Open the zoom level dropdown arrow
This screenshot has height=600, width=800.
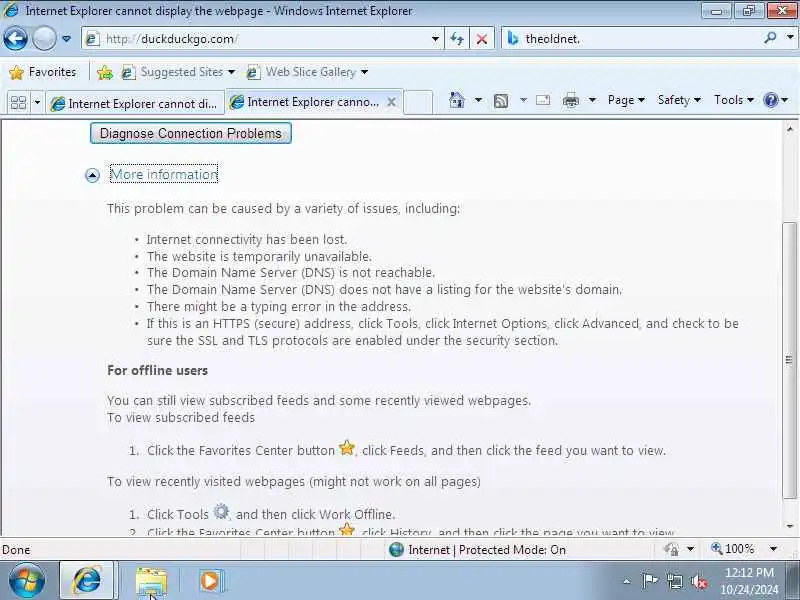(x=773, y=549)
